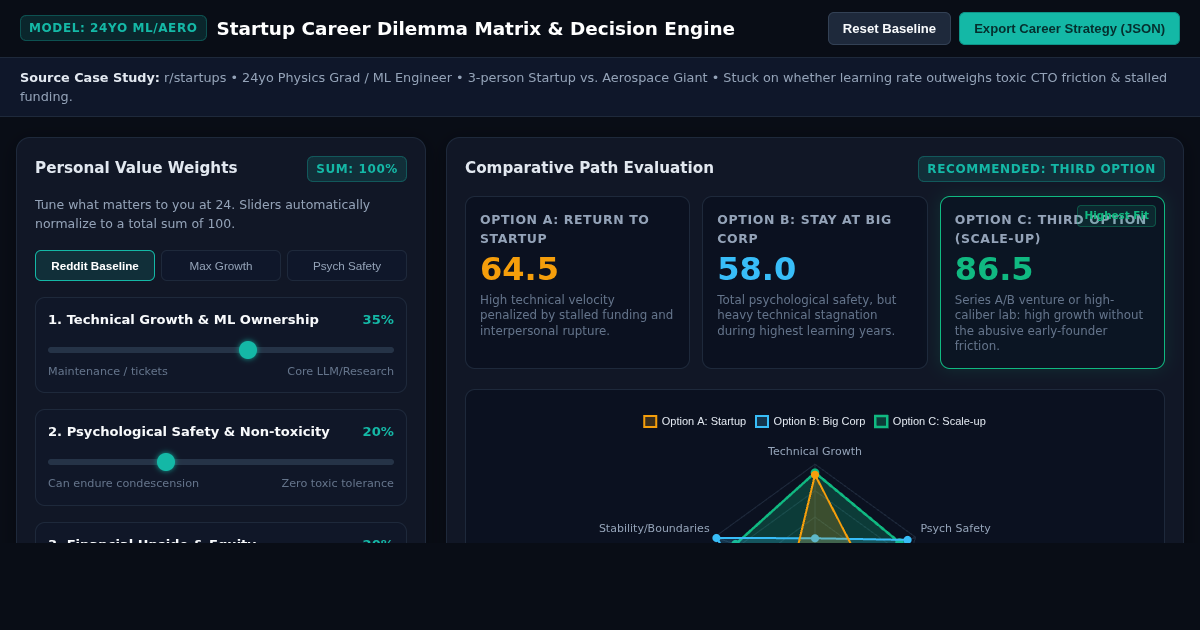Click the SUM: 100% badge
1200x630 pixels.
pos(357,169)
